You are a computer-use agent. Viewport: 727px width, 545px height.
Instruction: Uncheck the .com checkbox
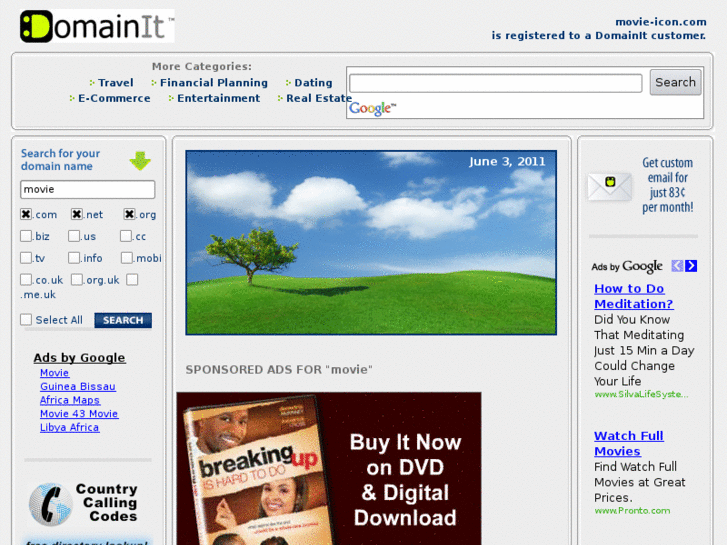[x=26, y=214]
